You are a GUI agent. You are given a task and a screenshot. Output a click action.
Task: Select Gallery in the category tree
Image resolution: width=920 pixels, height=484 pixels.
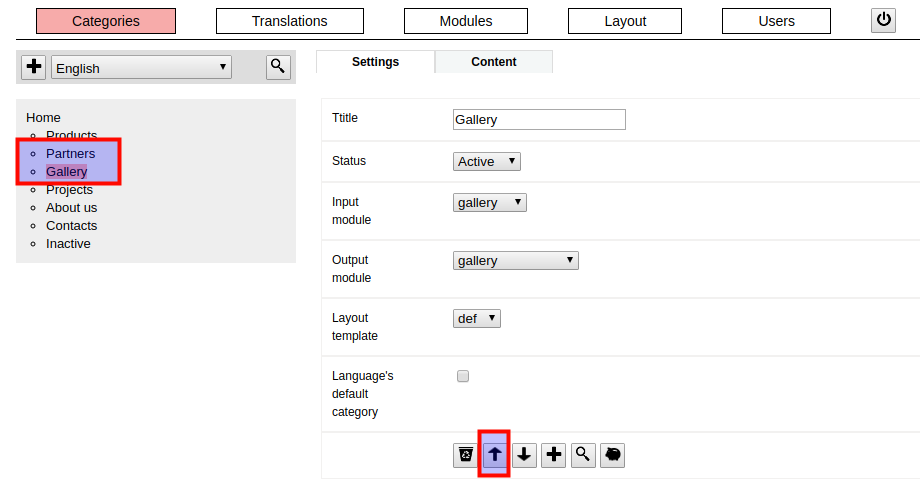66,172
